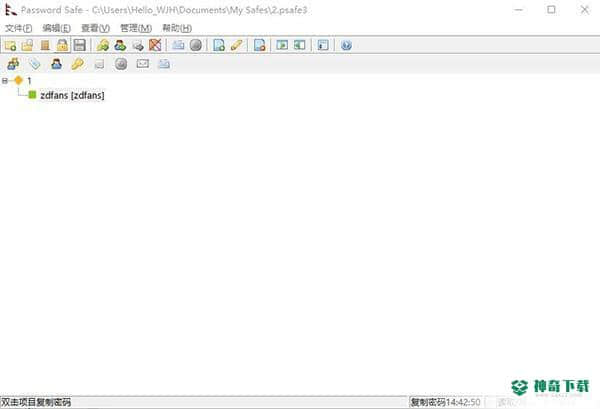This screenshot has width=600, height=409.
Task: Open the 编辑(E) menu
Action: click(57, 28)
